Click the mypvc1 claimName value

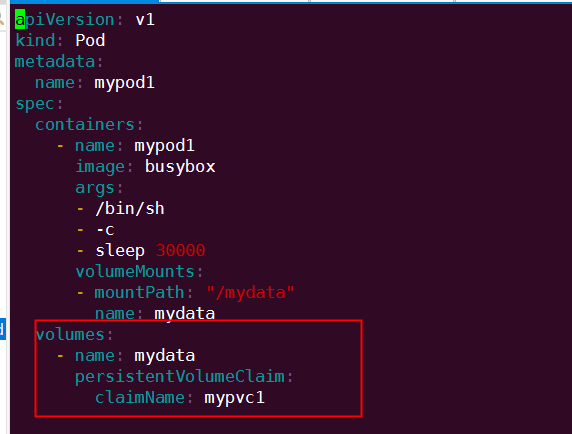tap(235, 398)
